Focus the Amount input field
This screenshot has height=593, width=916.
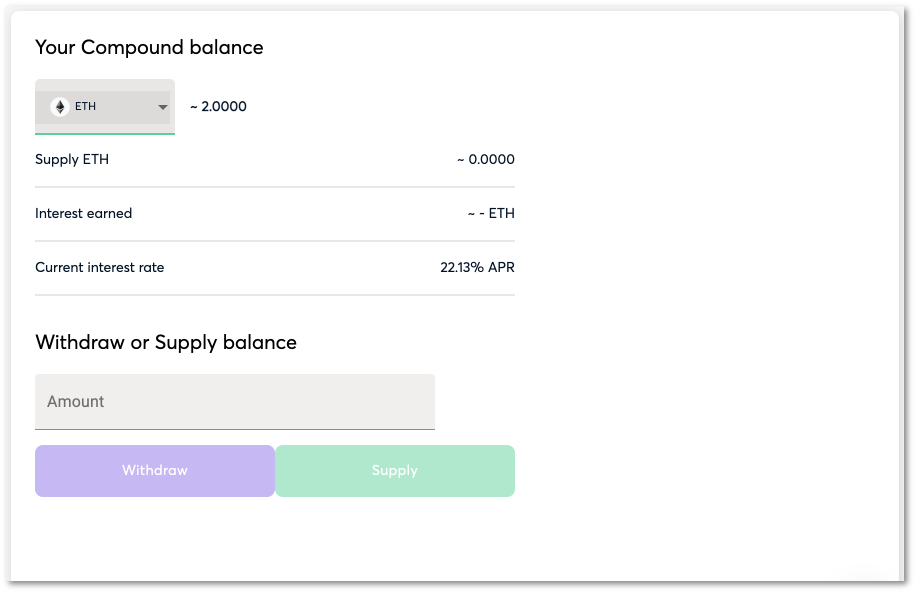[x=235, y=401]
